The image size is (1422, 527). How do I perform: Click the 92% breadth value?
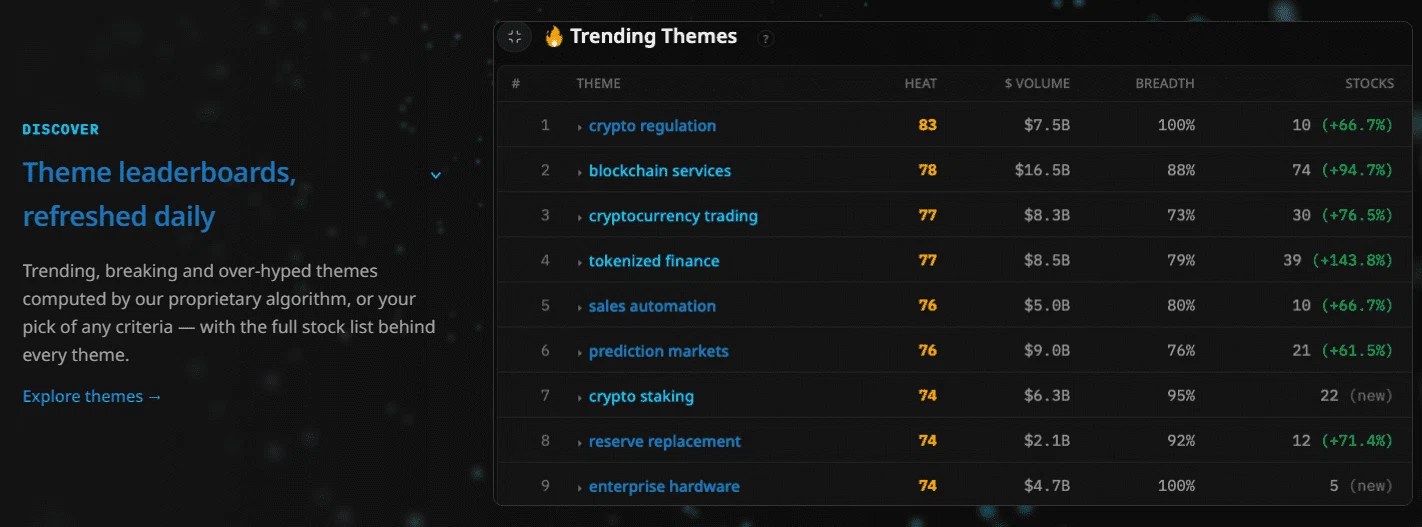pyautogui.click(x=1180, y=441)
